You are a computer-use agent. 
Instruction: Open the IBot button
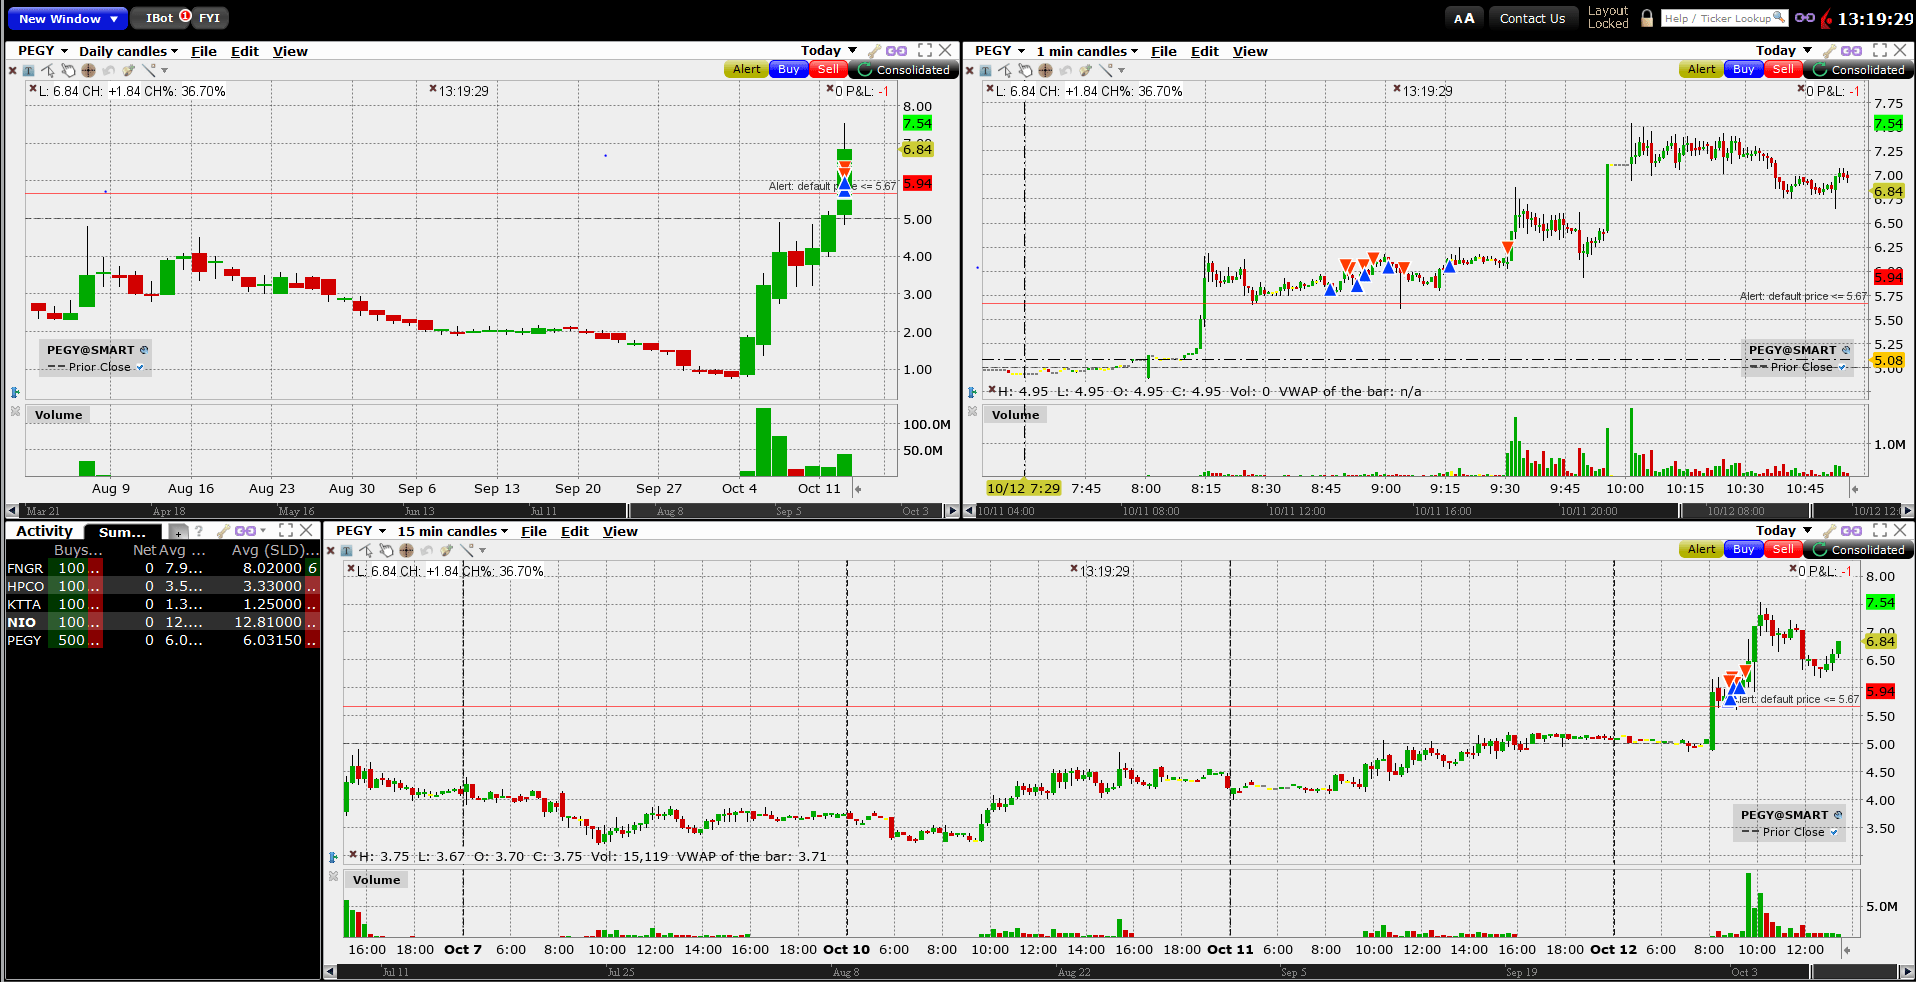160,18
